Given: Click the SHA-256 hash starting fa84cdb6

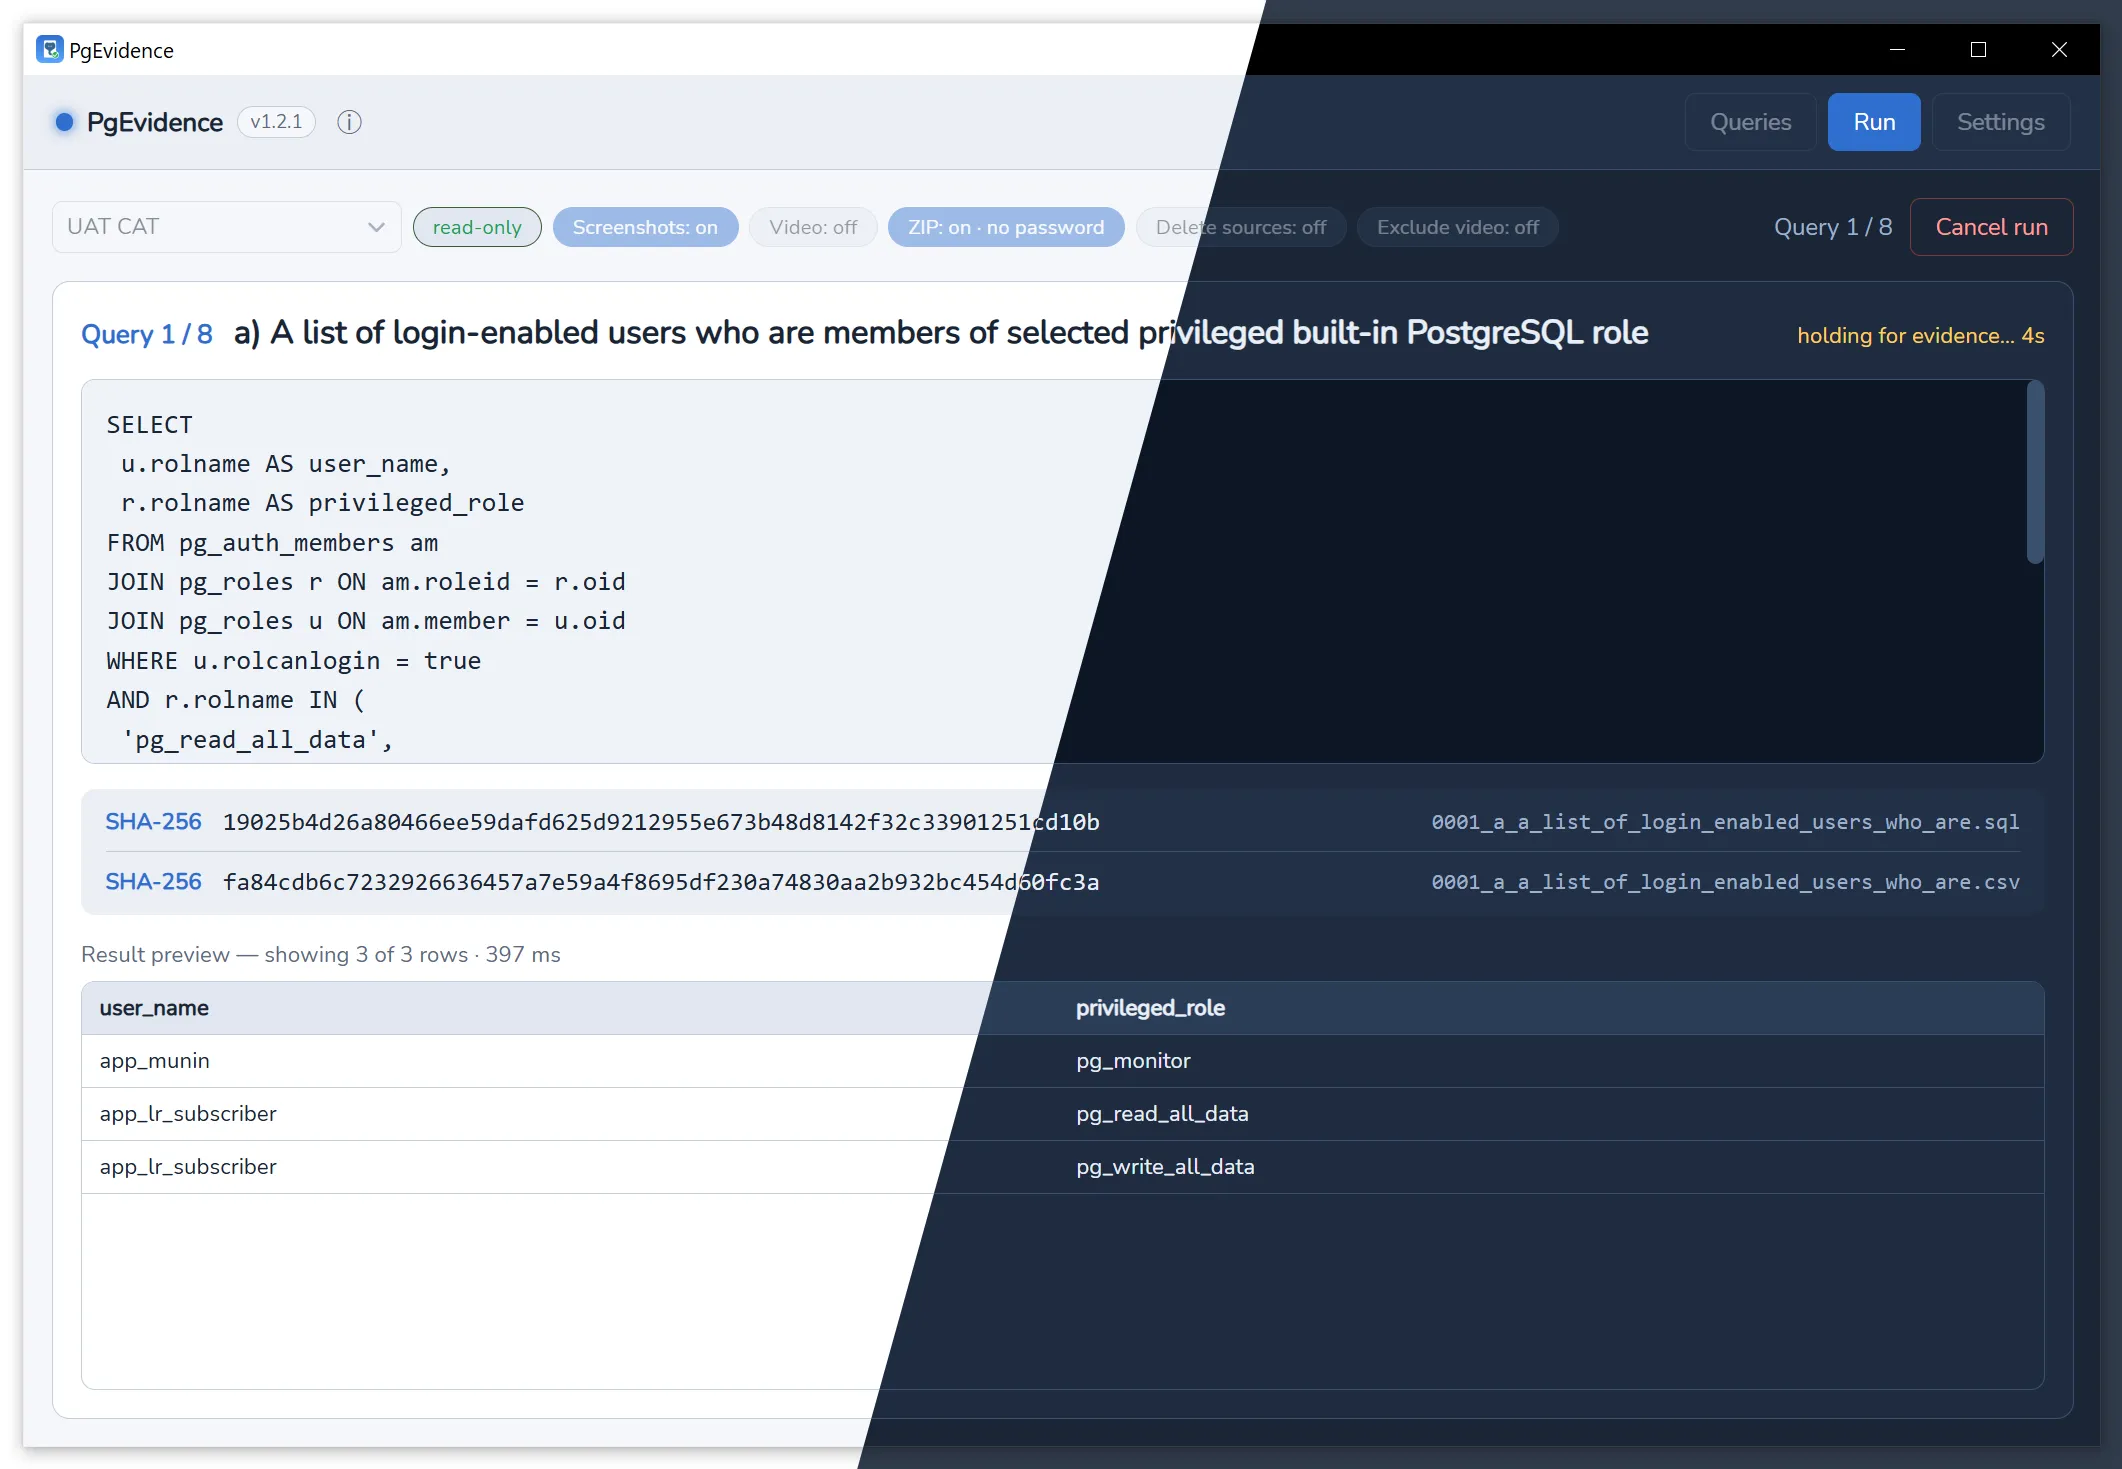Looking at the screenshot, I should coord(661,882).
